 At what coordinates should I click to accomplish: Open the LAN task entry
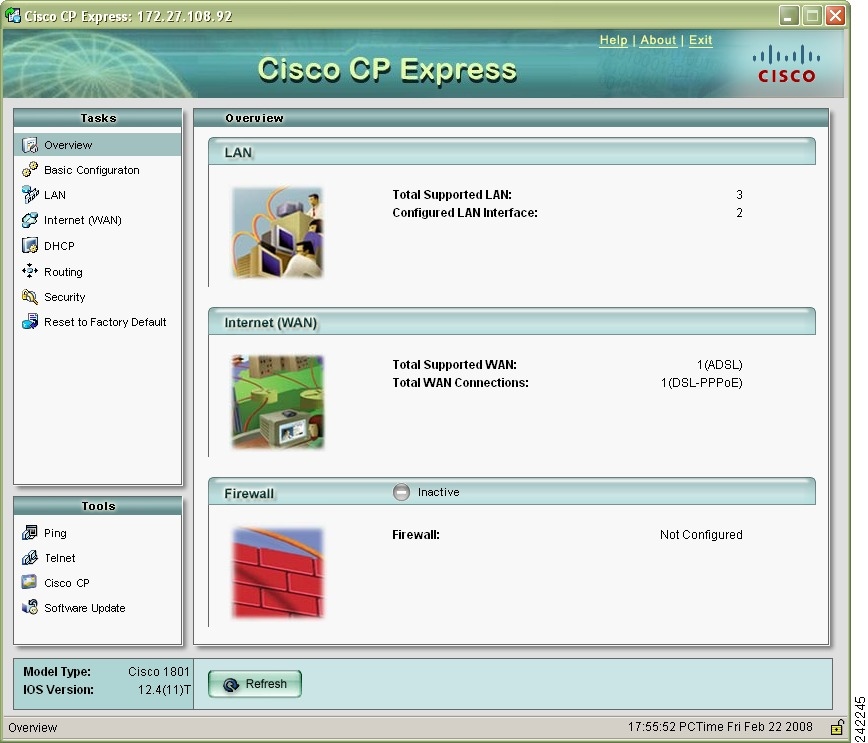coord(55,195)
